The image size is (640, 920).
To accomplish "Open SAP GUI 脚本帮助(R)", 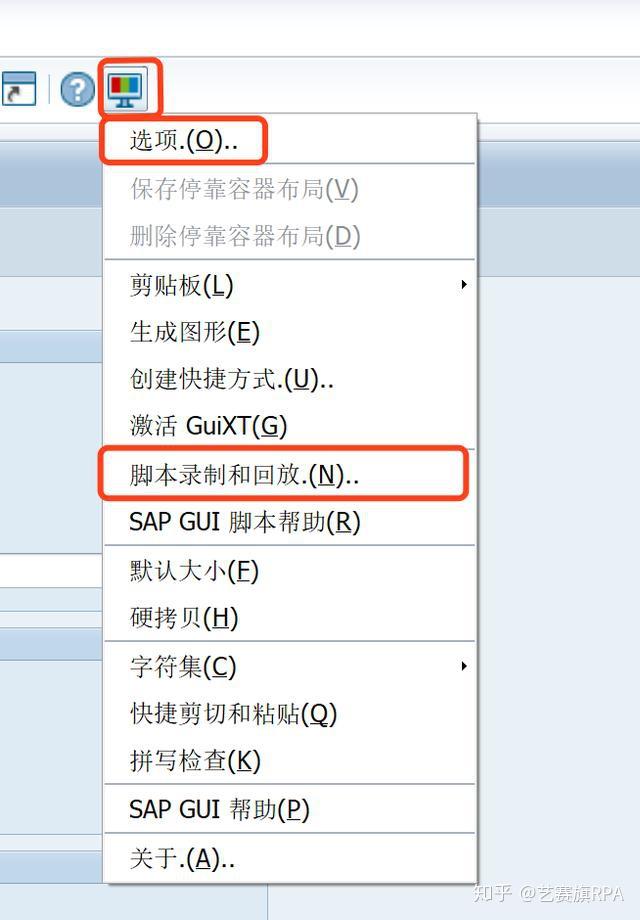I will tap(290, 522).
